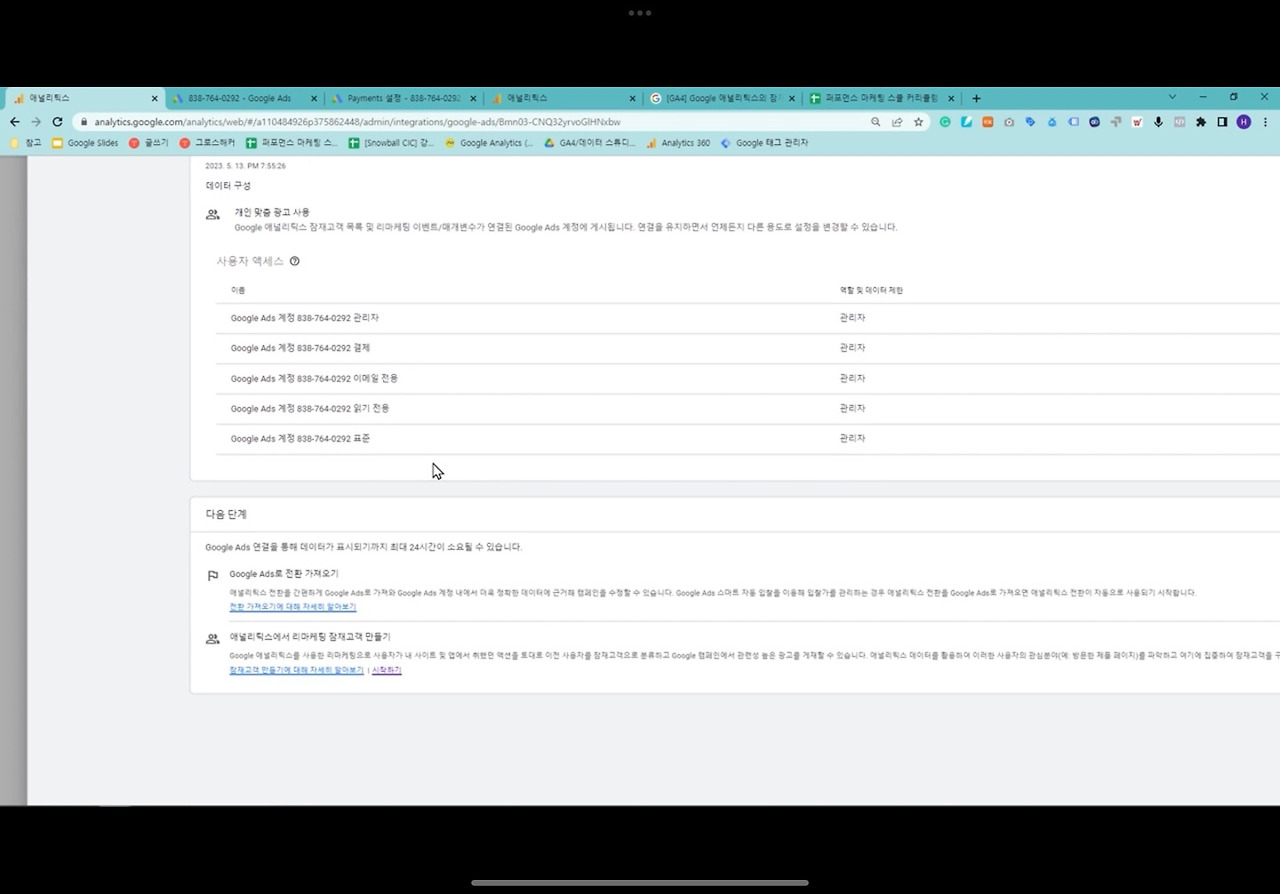
Task: Open the [Snowball CIC] bookmark
Action: click(x=391, y=143)
